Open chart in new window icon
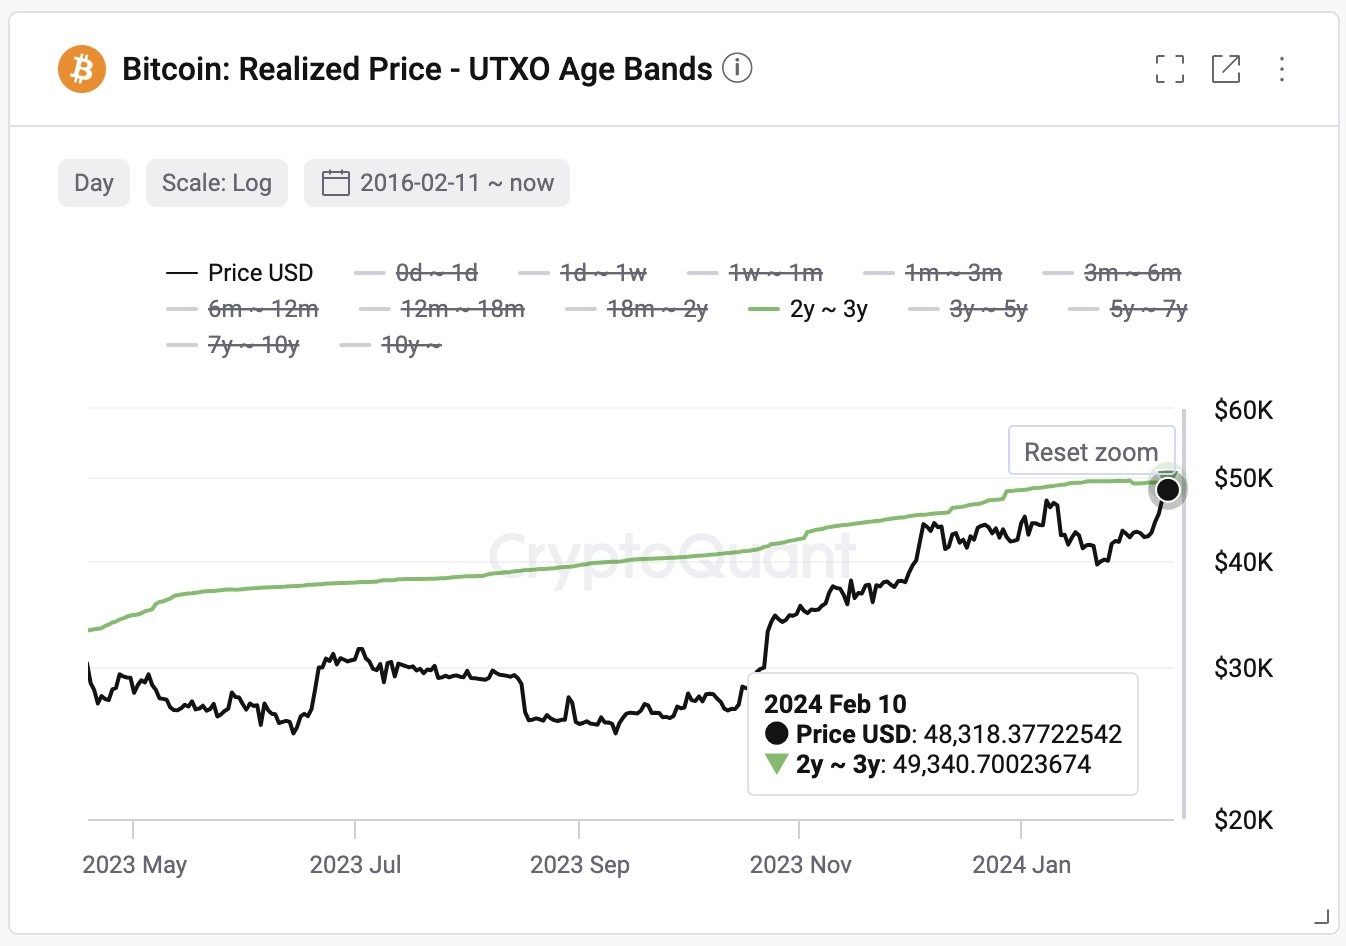This screenshot has width=1346, height=946. click(x=1226, y=69)
